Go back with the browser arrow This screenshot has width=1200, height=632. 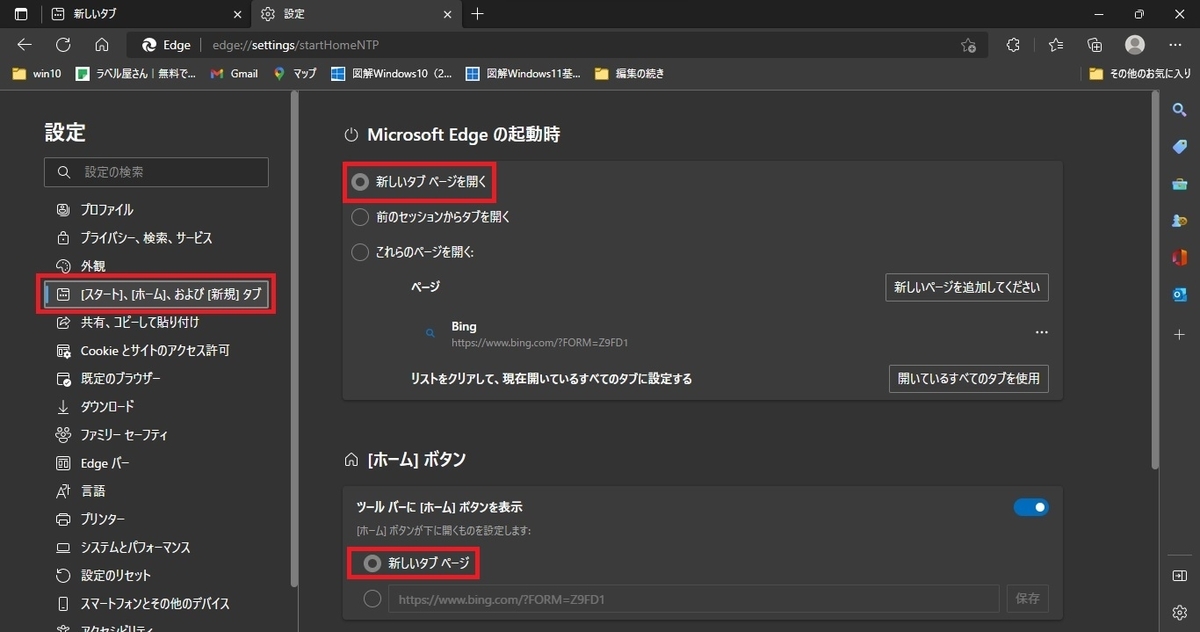(25, 45)
